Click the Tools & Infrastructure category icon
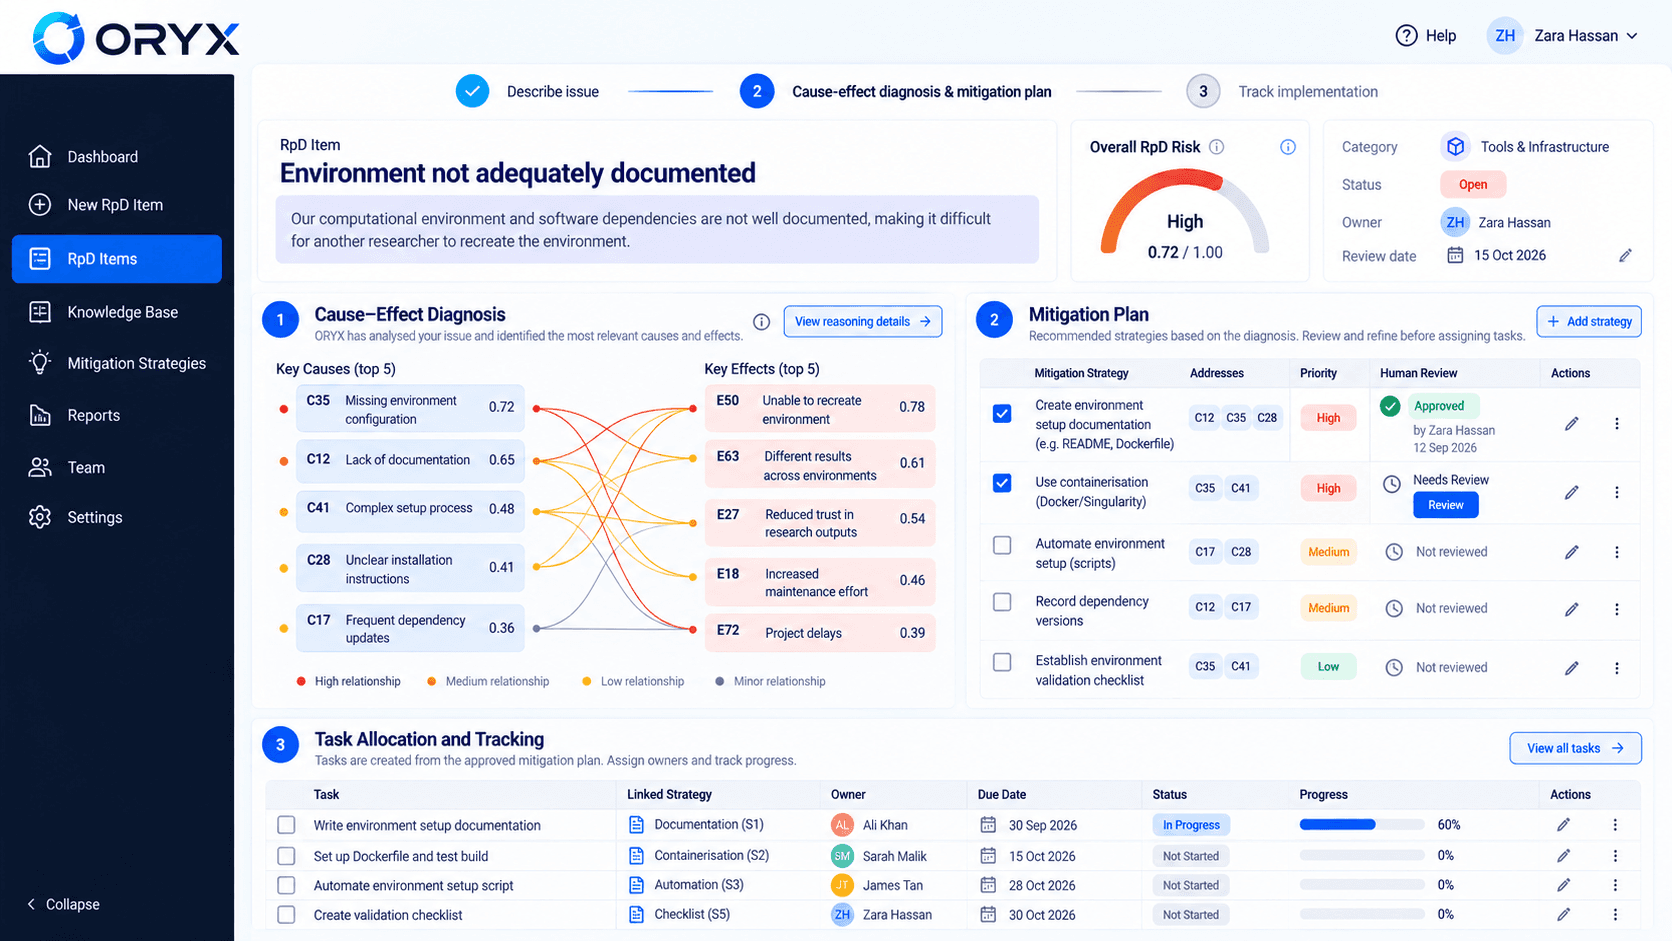The width and height of the screenshot is (1672, 941). click(x=1456, y=147)
